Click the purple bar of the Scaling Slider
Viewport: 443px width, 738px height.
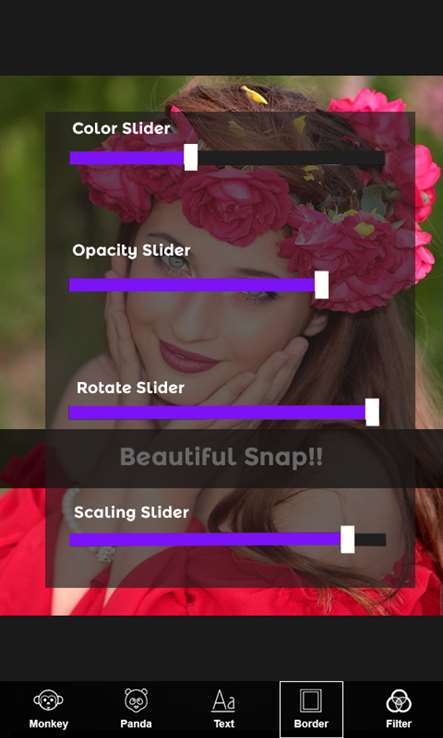tap(205, 540)
